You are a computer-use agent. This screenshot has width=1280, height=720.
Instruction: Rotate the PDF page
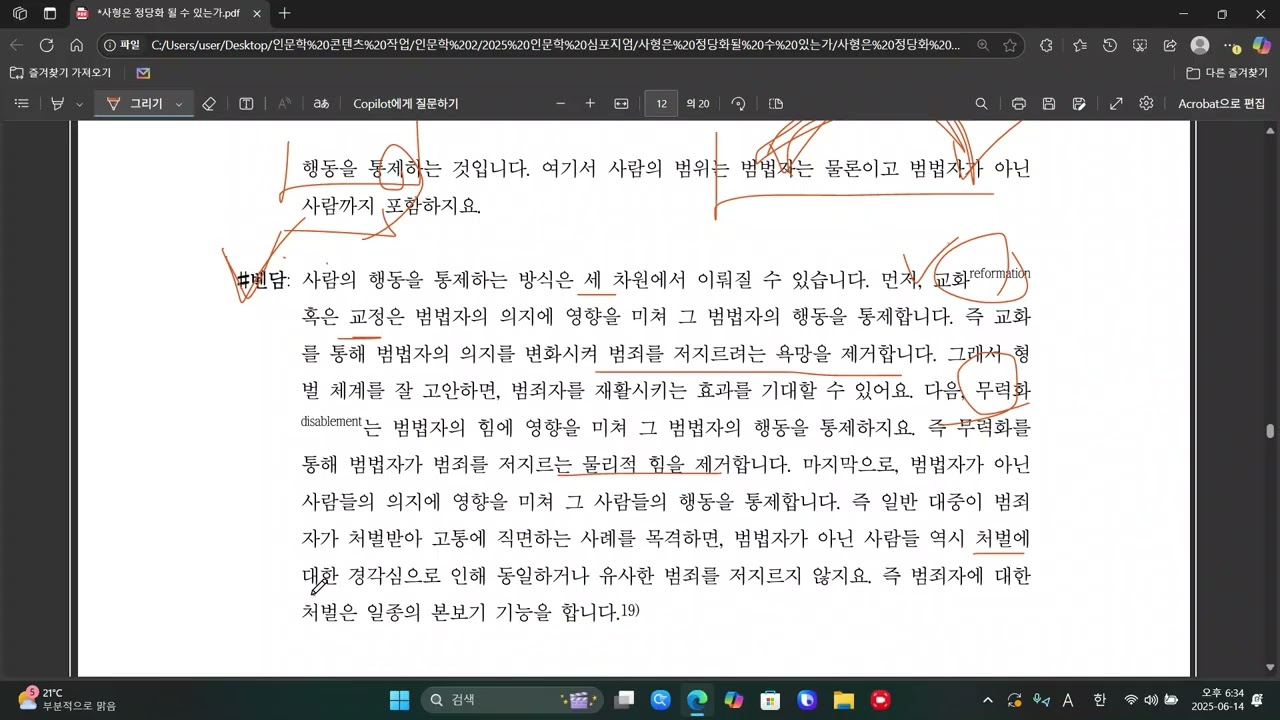tap(739, 104)
